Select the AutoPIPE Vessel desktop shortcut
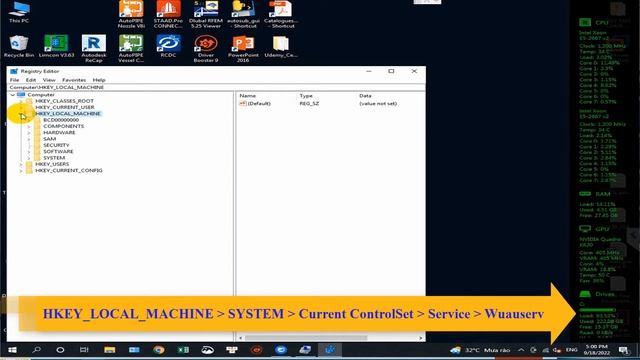Image resolution: width=640 pixels, height=360 pixels. point(131,48)
